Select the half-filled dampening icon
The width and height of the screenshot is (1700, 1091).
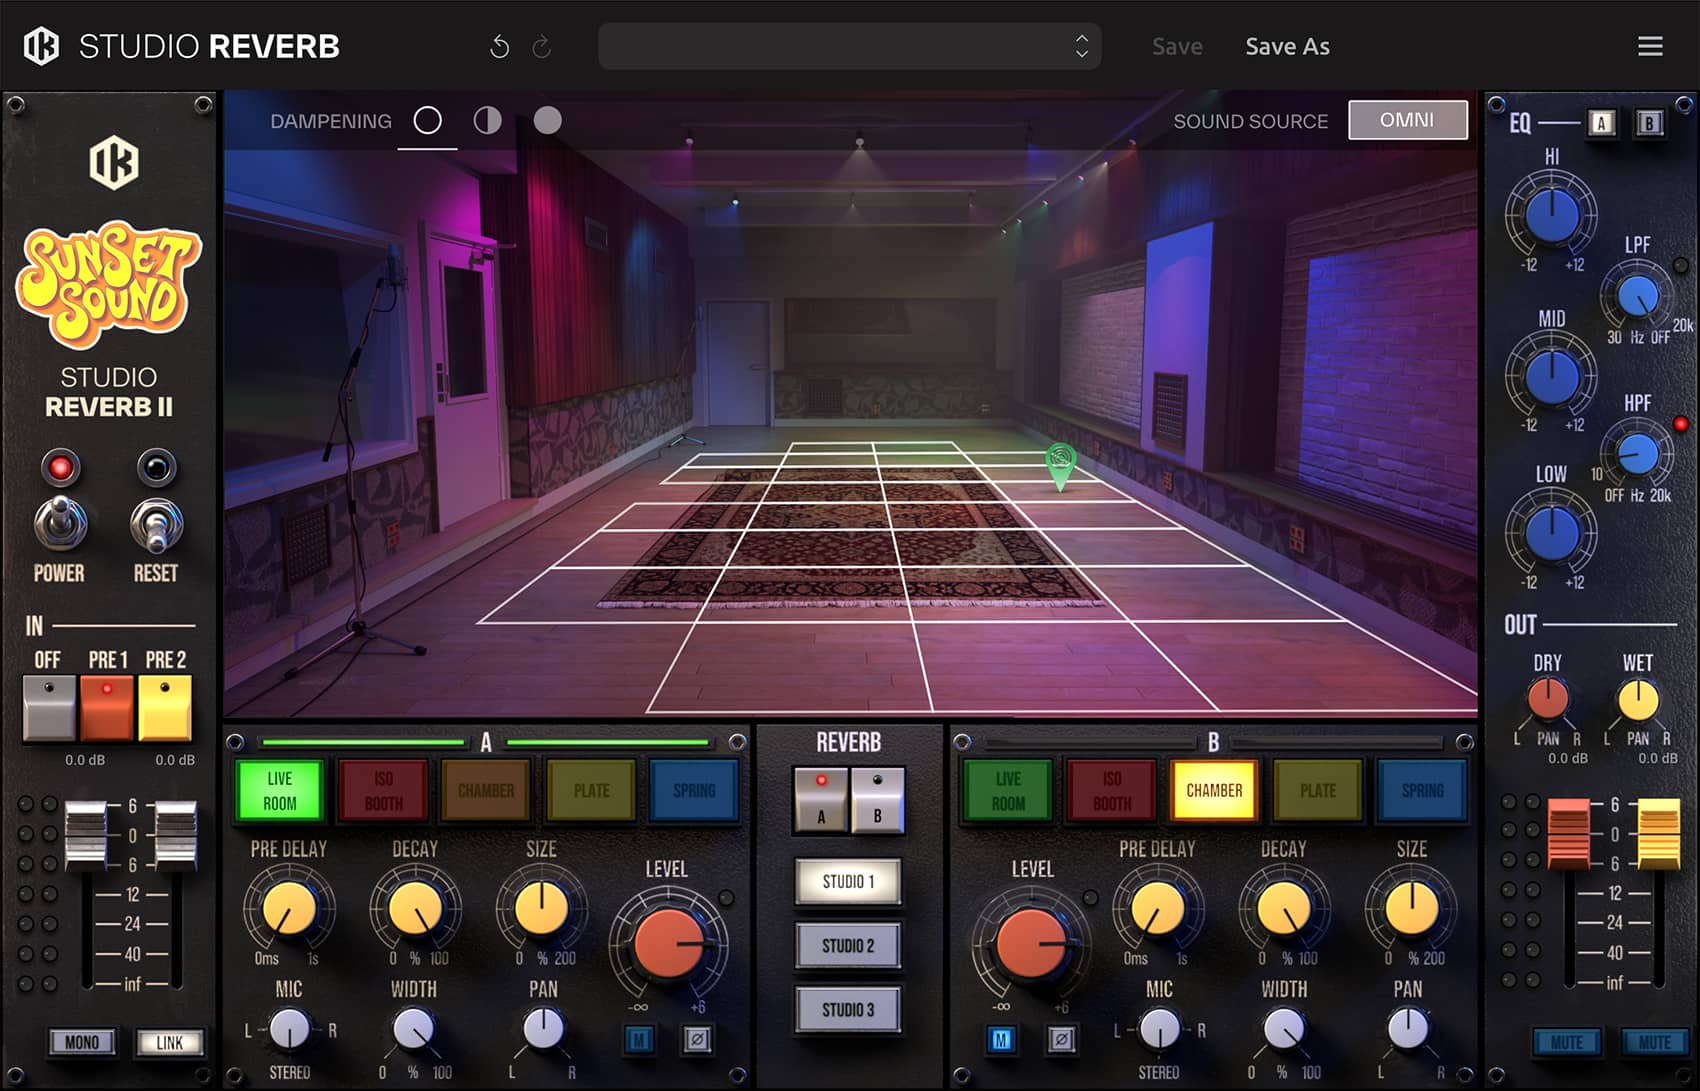point(487,121)
